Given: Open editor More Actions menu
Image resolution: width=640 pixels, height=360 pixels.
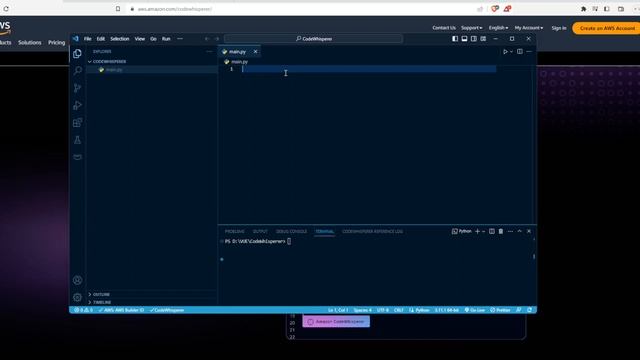Looking at the screenshot, I should (529, 52).
